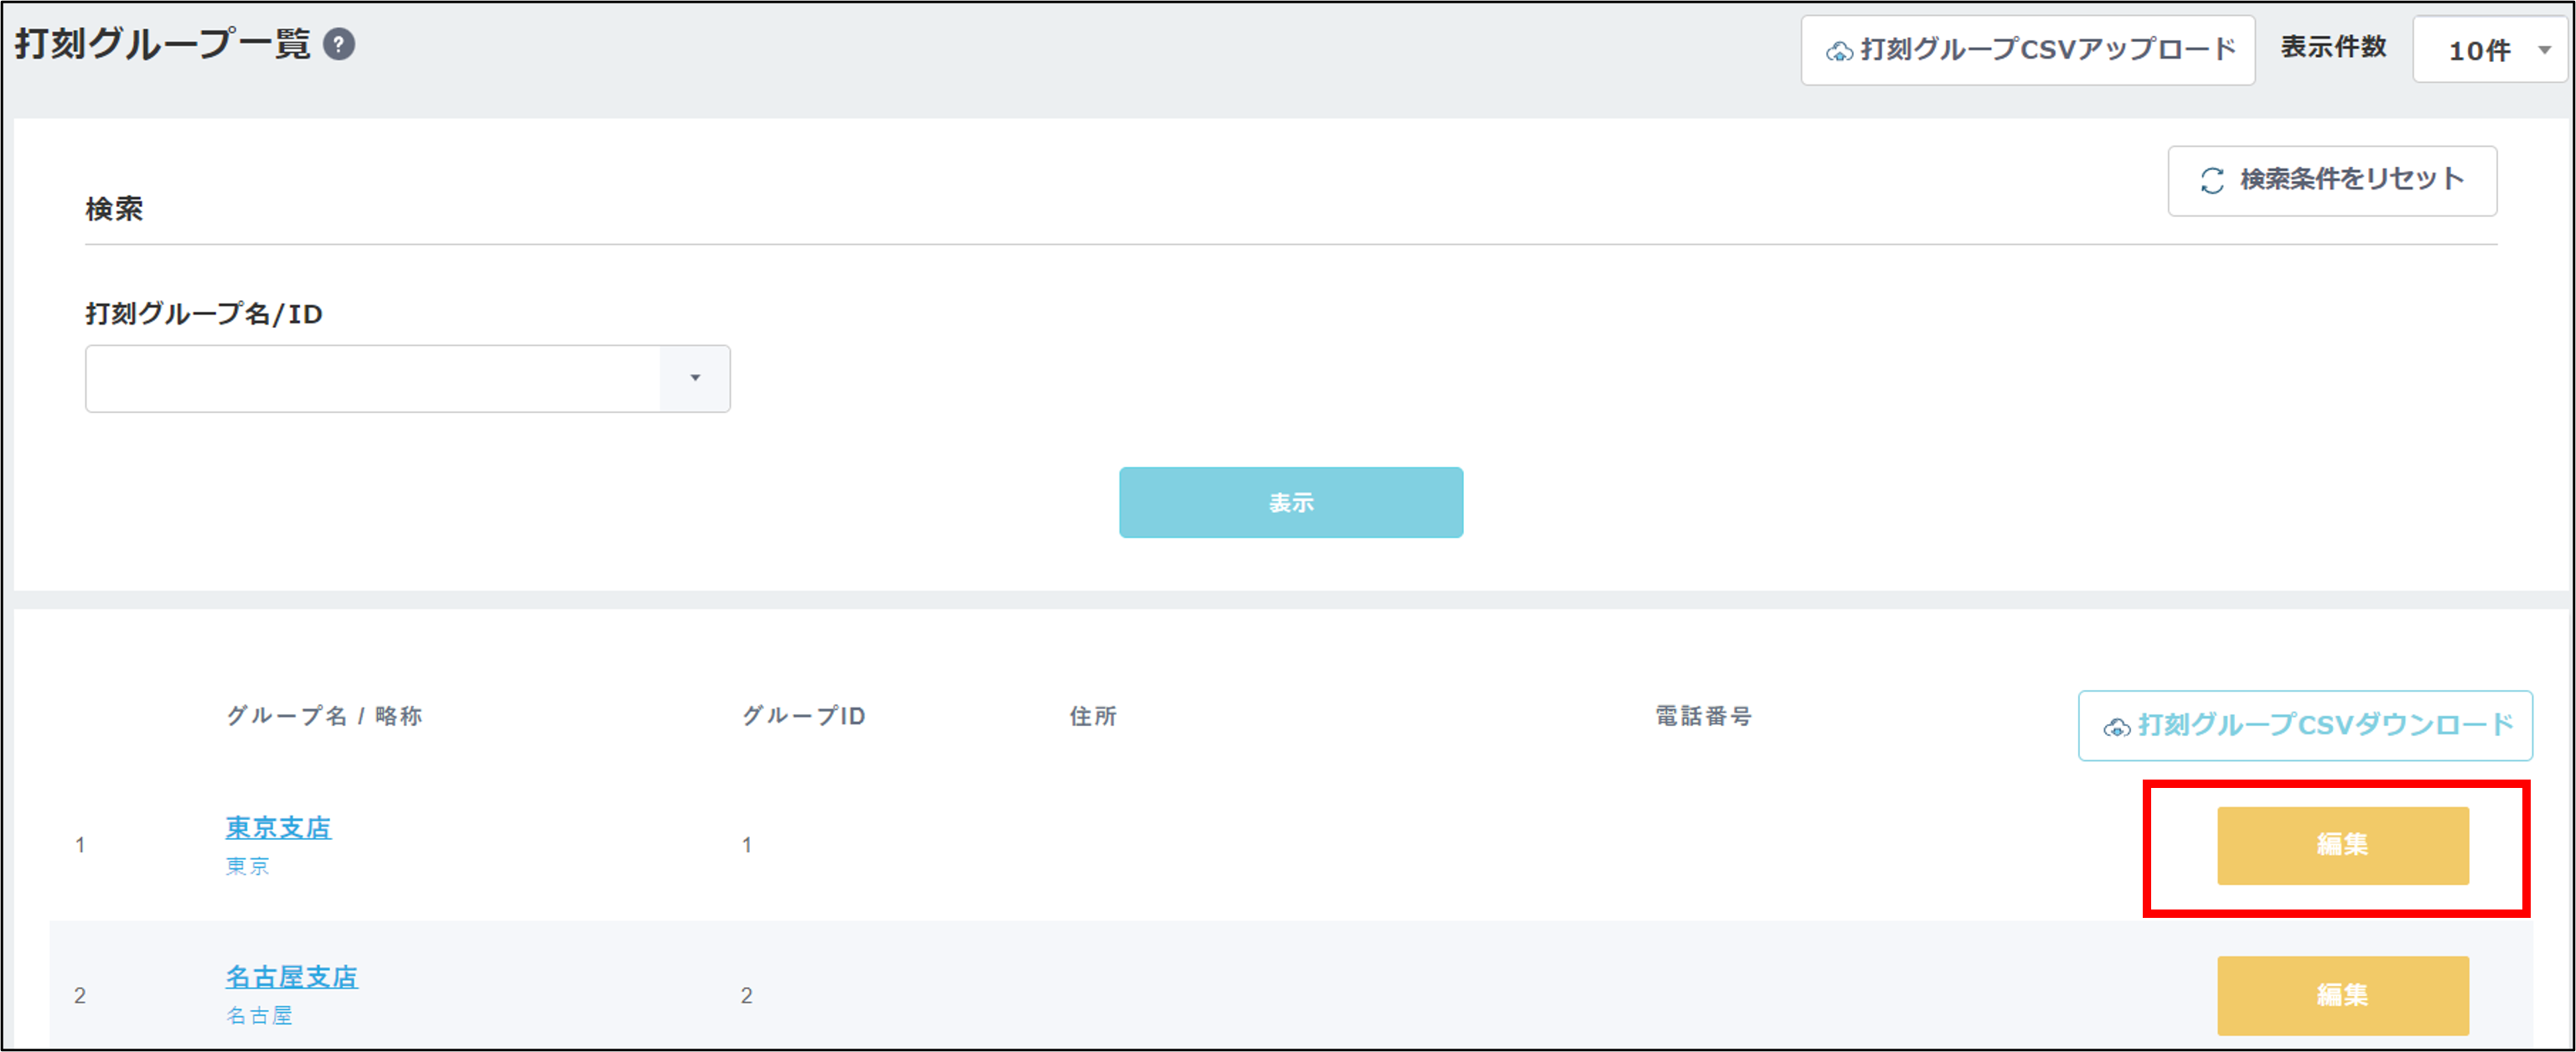Screen dimensions: 2576x1052
Task: Open the 名古屋支店 link
Action: (x=291, y=977)
